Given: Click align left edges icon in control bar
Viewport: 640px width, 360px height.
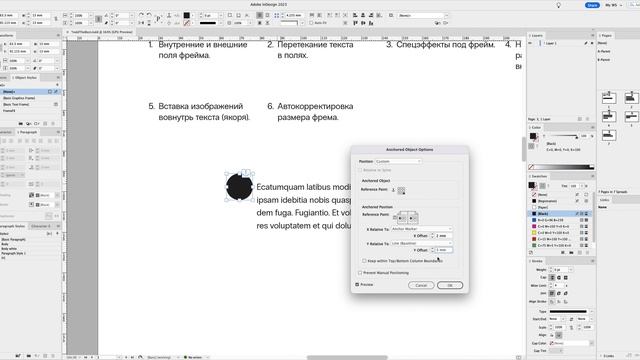Looking at the screenshot, I should pyautogui.click(x=355, y=16).
